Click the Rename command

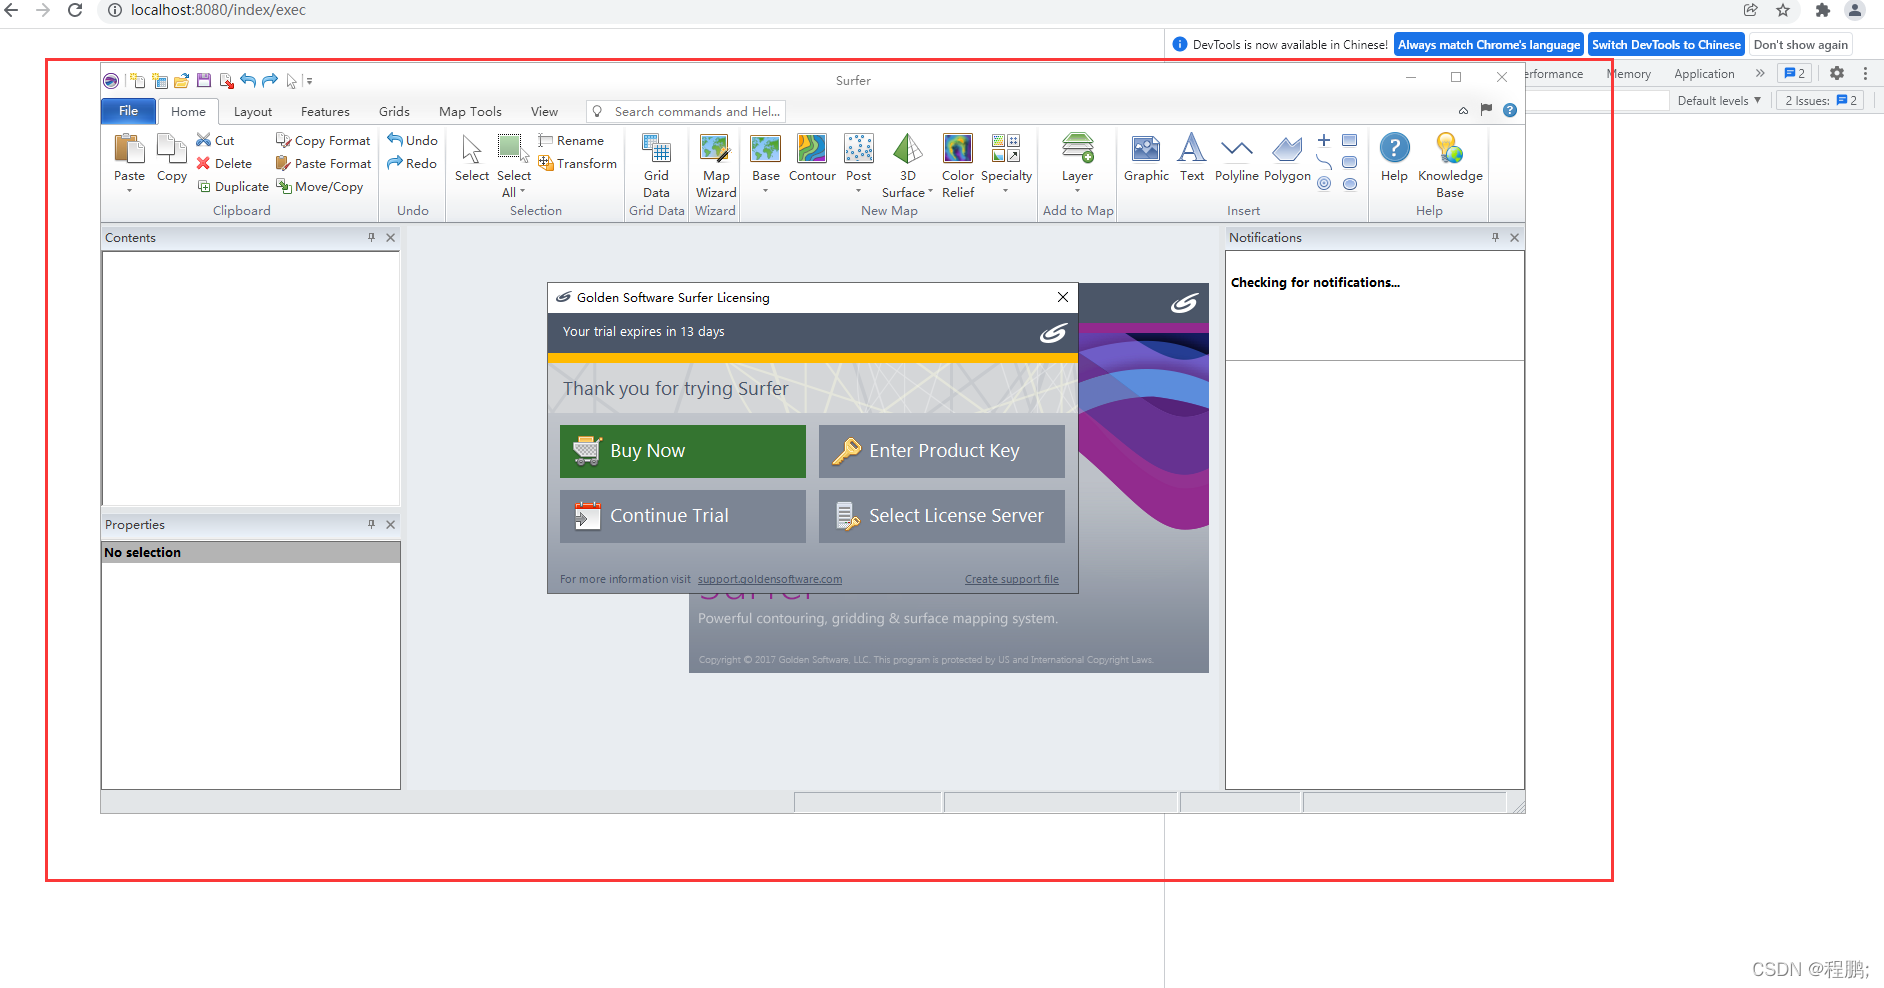click(x=571, y=141)
